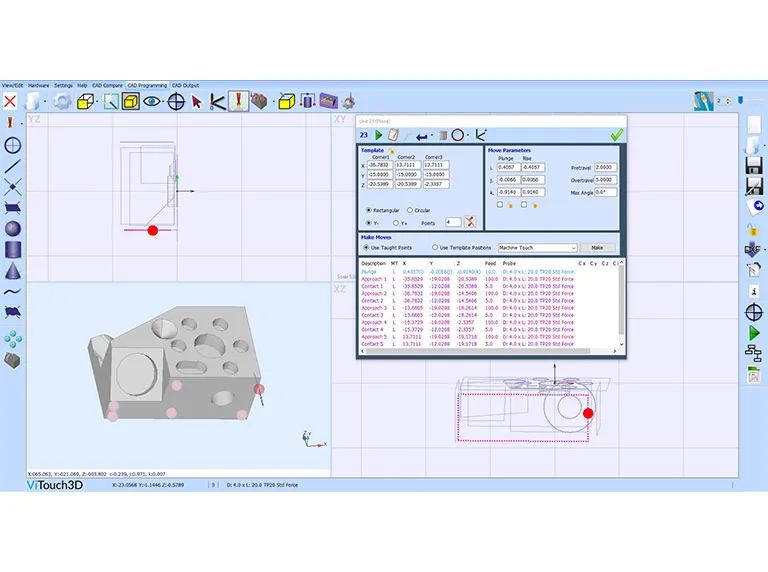The image size is (768, 572).
Task: Select the red arrow pointer tool
Action: 196,101
